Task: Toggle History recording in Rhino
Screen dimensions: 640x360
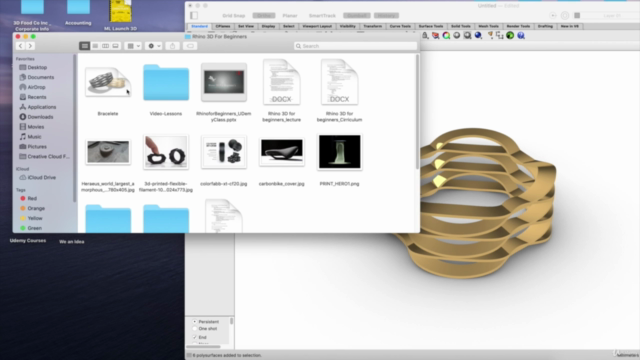Action: point(386,16)
